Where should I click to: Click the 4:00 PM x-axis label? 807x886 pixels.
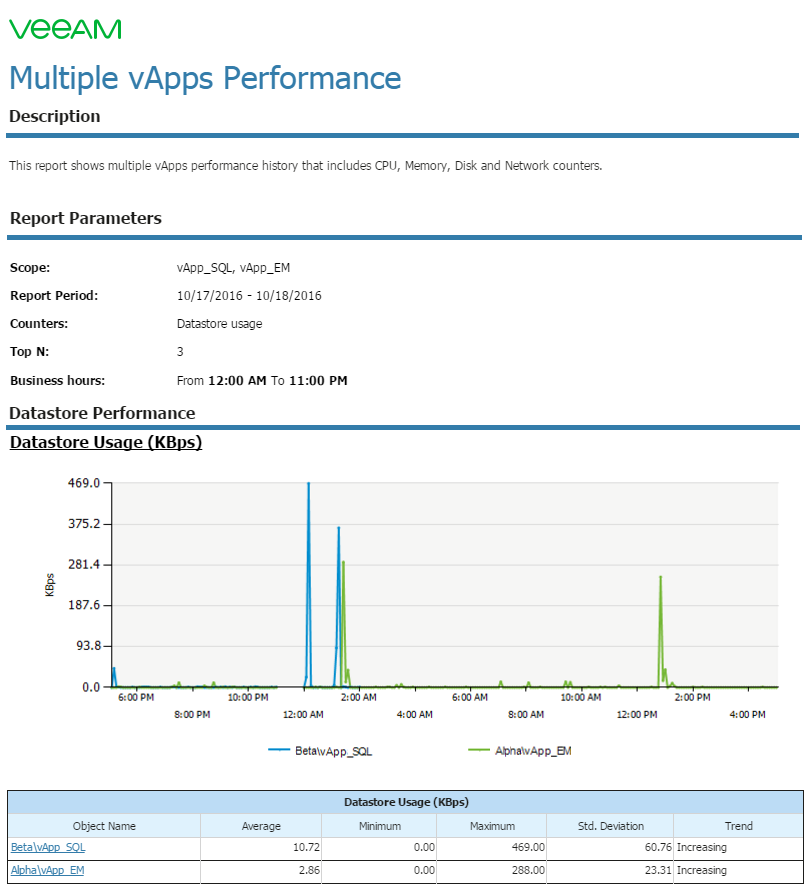(x=748, y=715)
